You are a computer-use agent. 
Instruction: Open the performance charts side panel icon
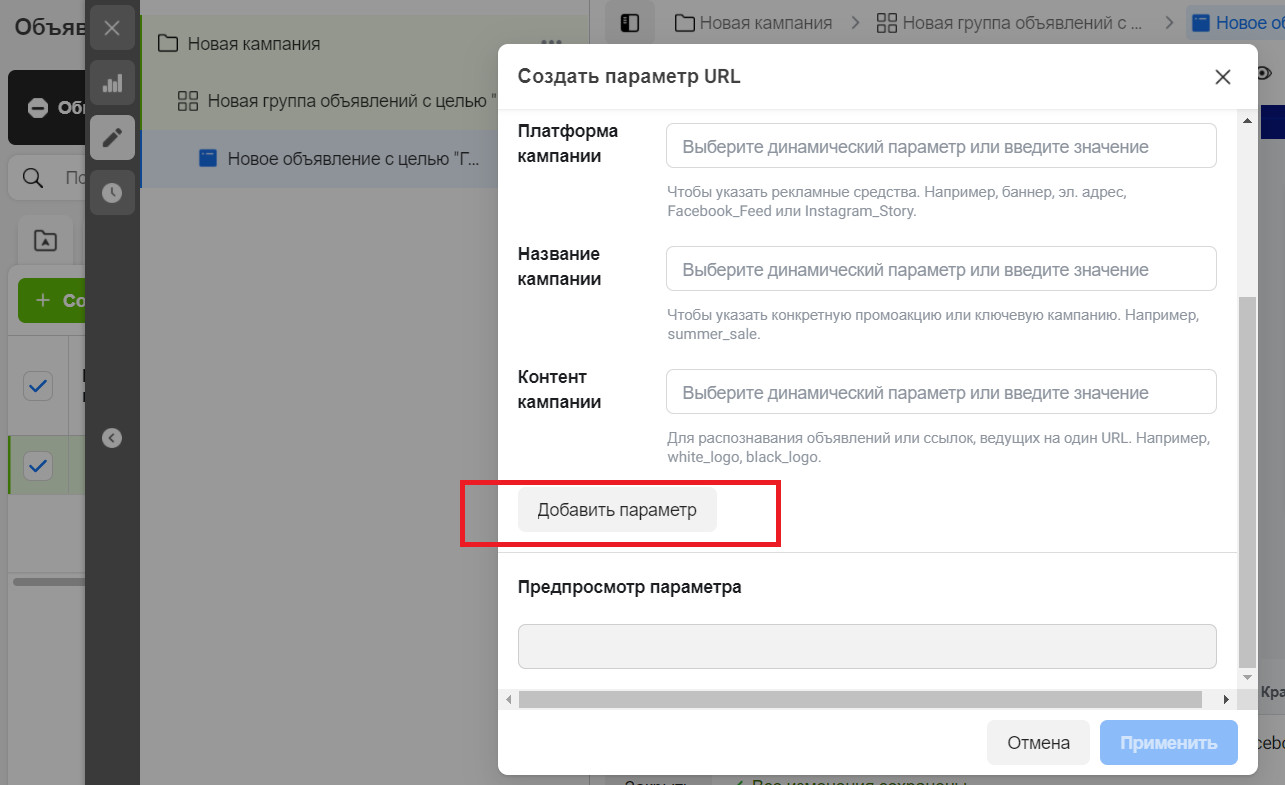pos(112,83)
